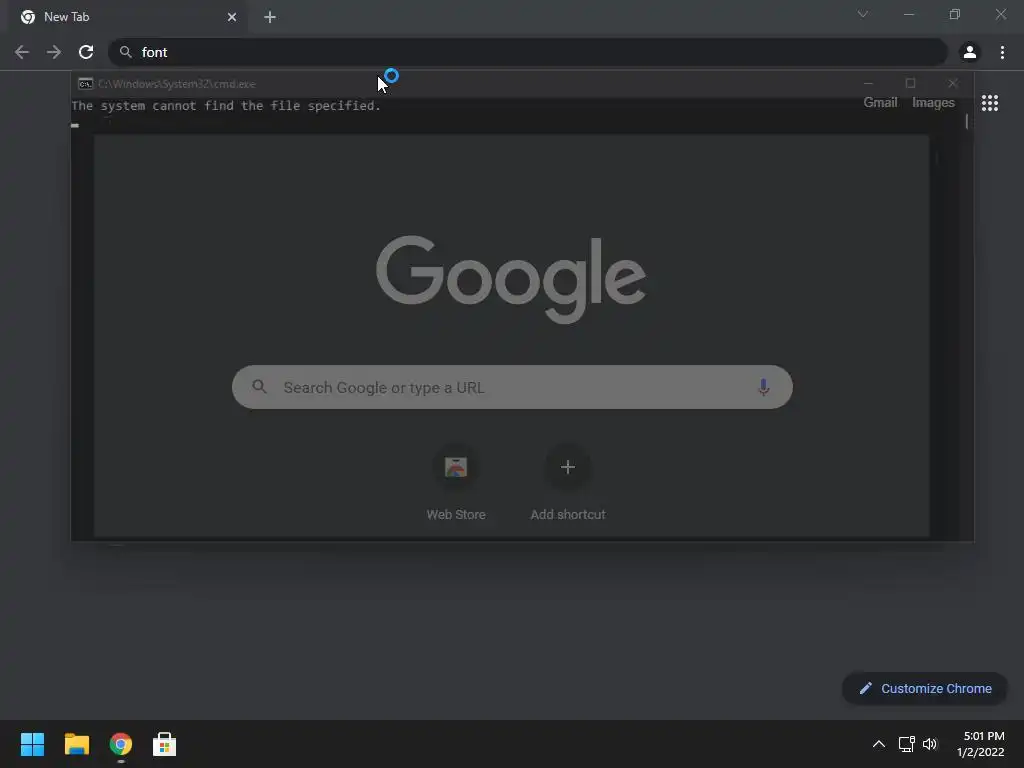Open the Google apps grid
1024x768 pixels.
click(990, 103)
